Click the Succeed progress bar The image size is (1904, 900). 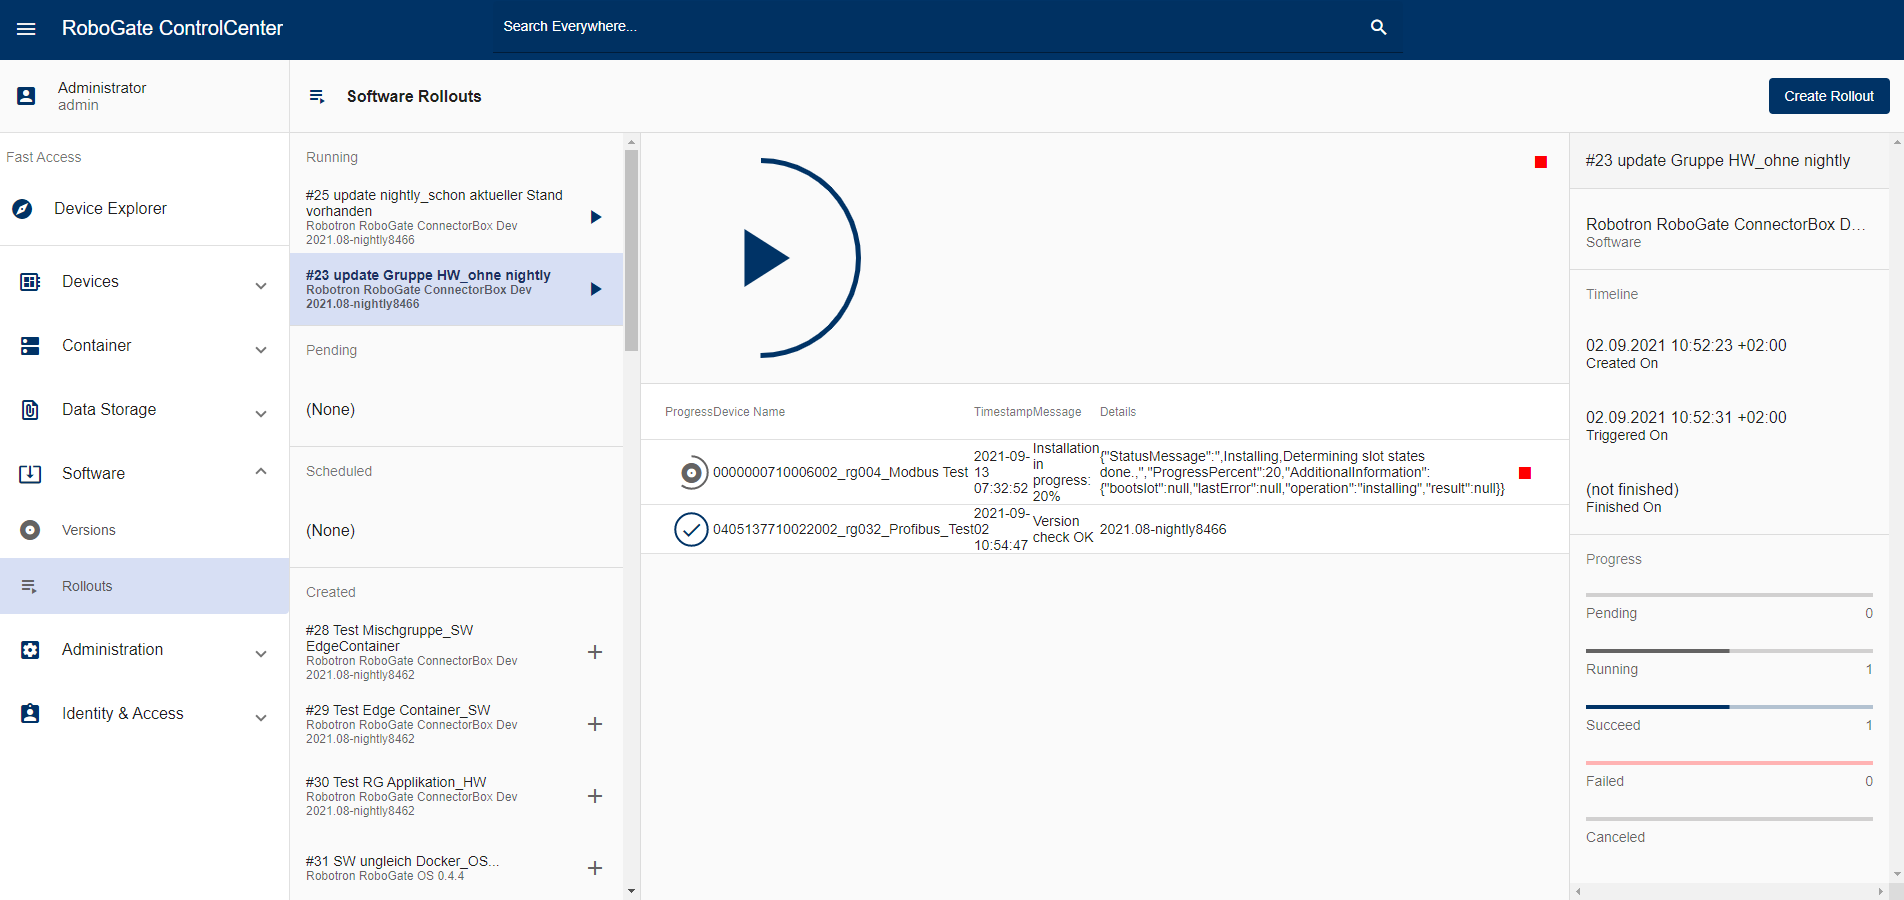(1729, 707)
